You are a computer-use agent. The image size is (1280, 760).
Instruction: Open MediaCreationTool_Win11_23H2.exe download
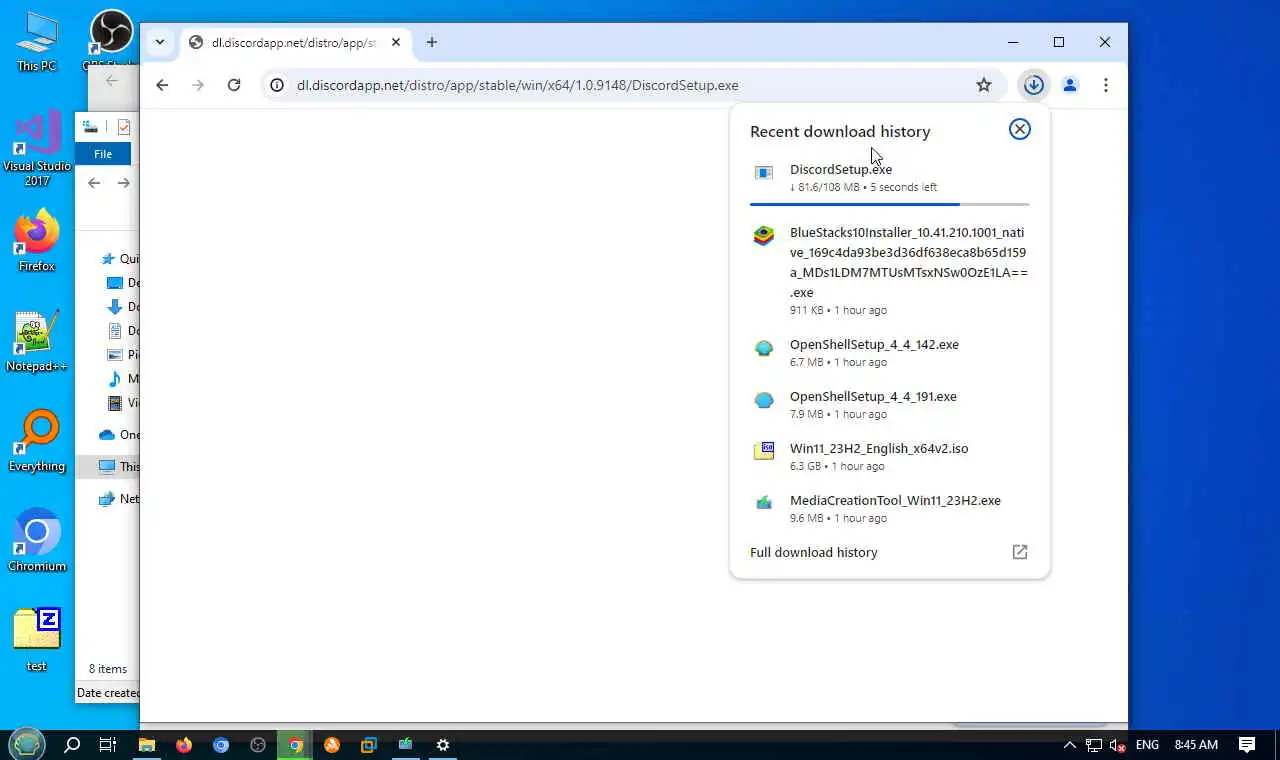coord(889,508)
